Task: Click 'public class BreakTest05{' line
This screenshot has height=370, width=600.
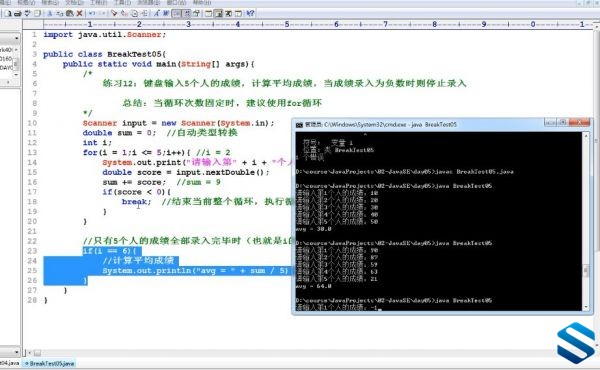Action: (x=104, y=54)
